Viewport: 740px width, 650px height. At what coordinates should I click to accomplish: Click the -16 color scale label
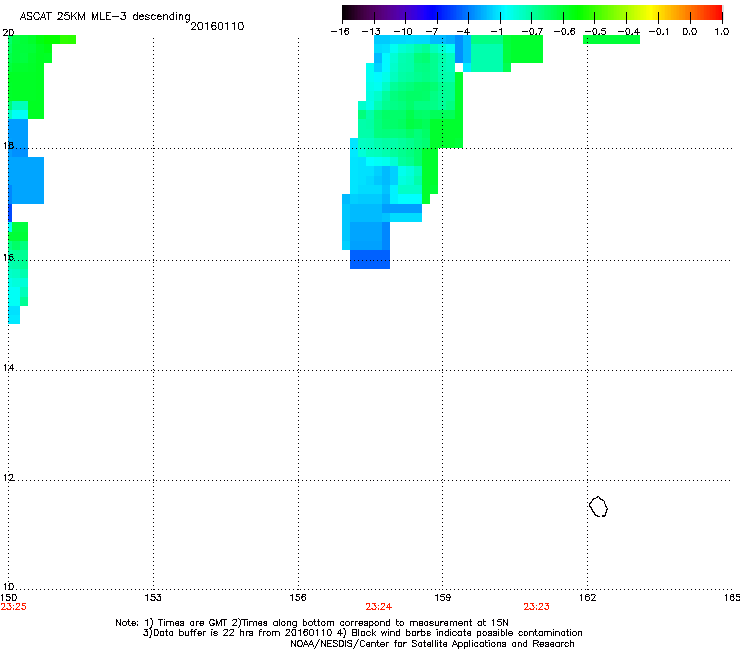340,32
